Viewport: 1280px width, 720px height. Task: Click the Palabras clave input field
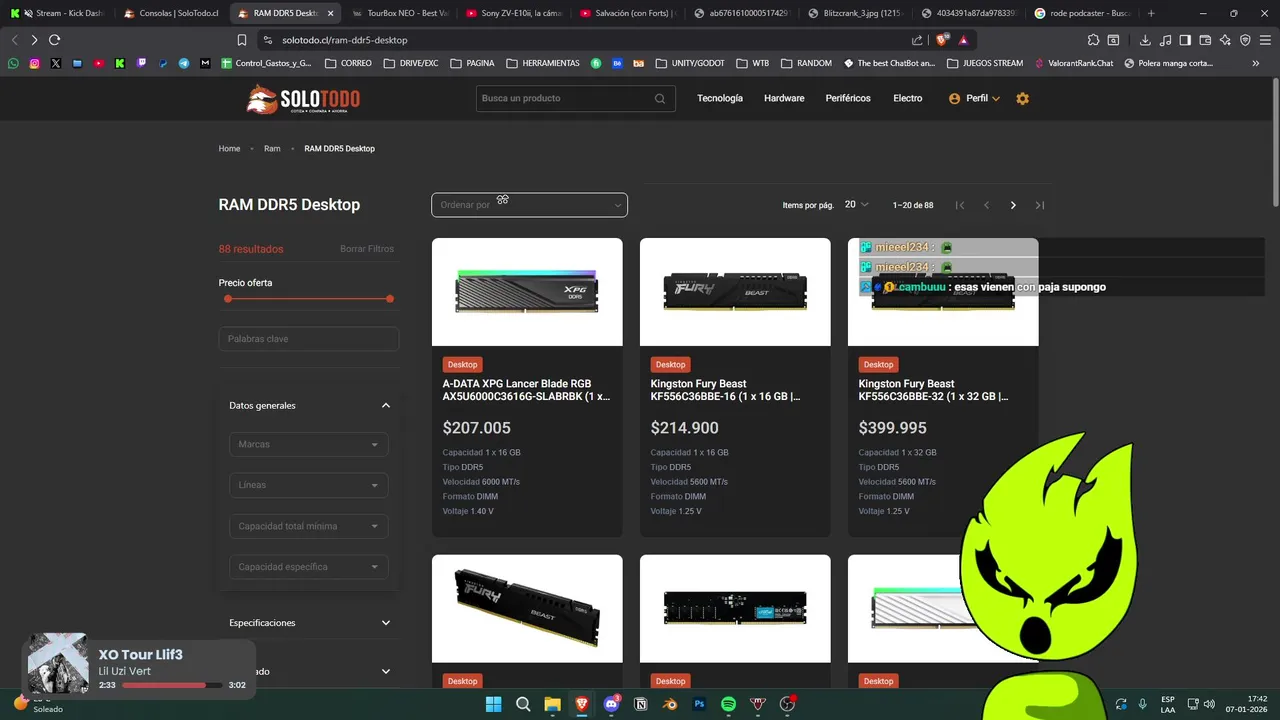coord(309,339)
